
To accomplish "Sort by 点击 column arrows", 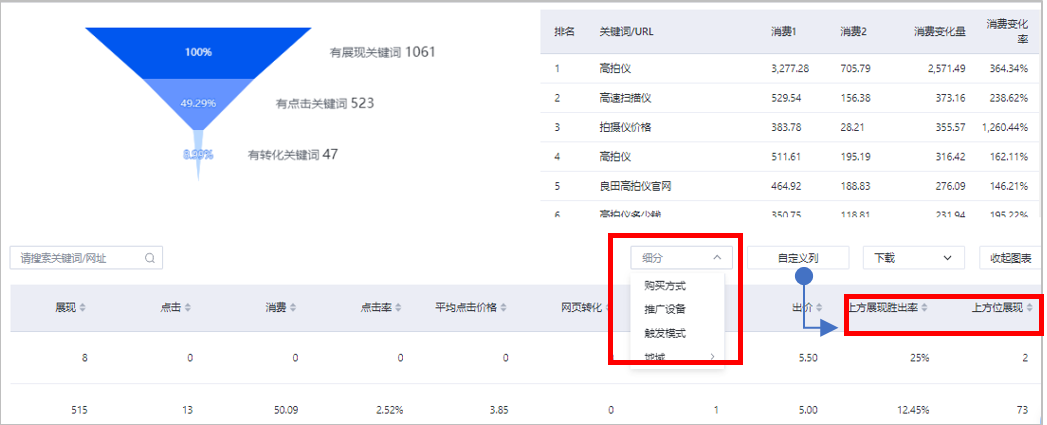I will 188,307.
